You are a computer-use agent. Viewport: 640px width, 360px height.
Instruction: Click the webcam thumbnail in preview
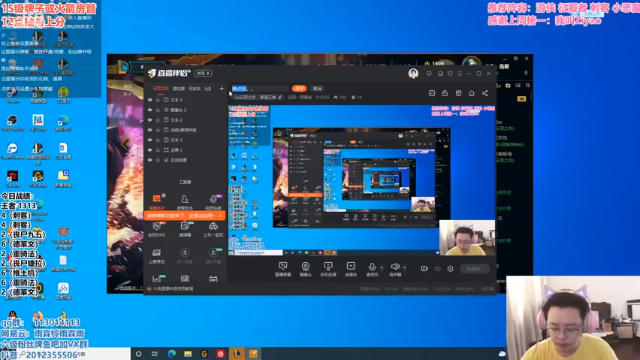point(467,238)
